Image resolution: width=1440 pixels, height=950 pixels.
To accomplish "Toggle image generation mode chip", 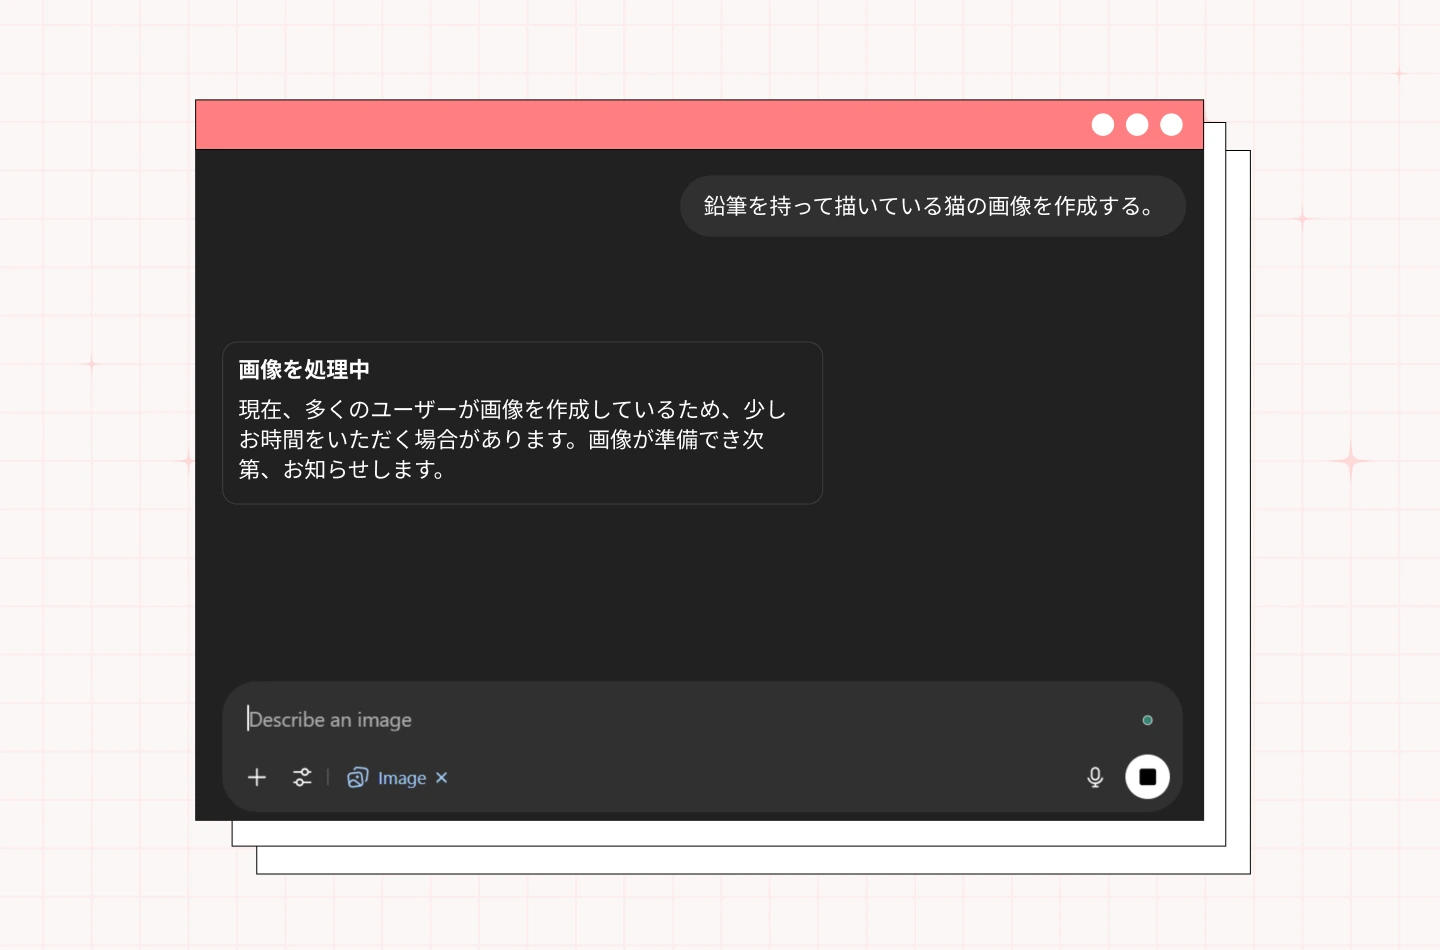I will point(396,777).
